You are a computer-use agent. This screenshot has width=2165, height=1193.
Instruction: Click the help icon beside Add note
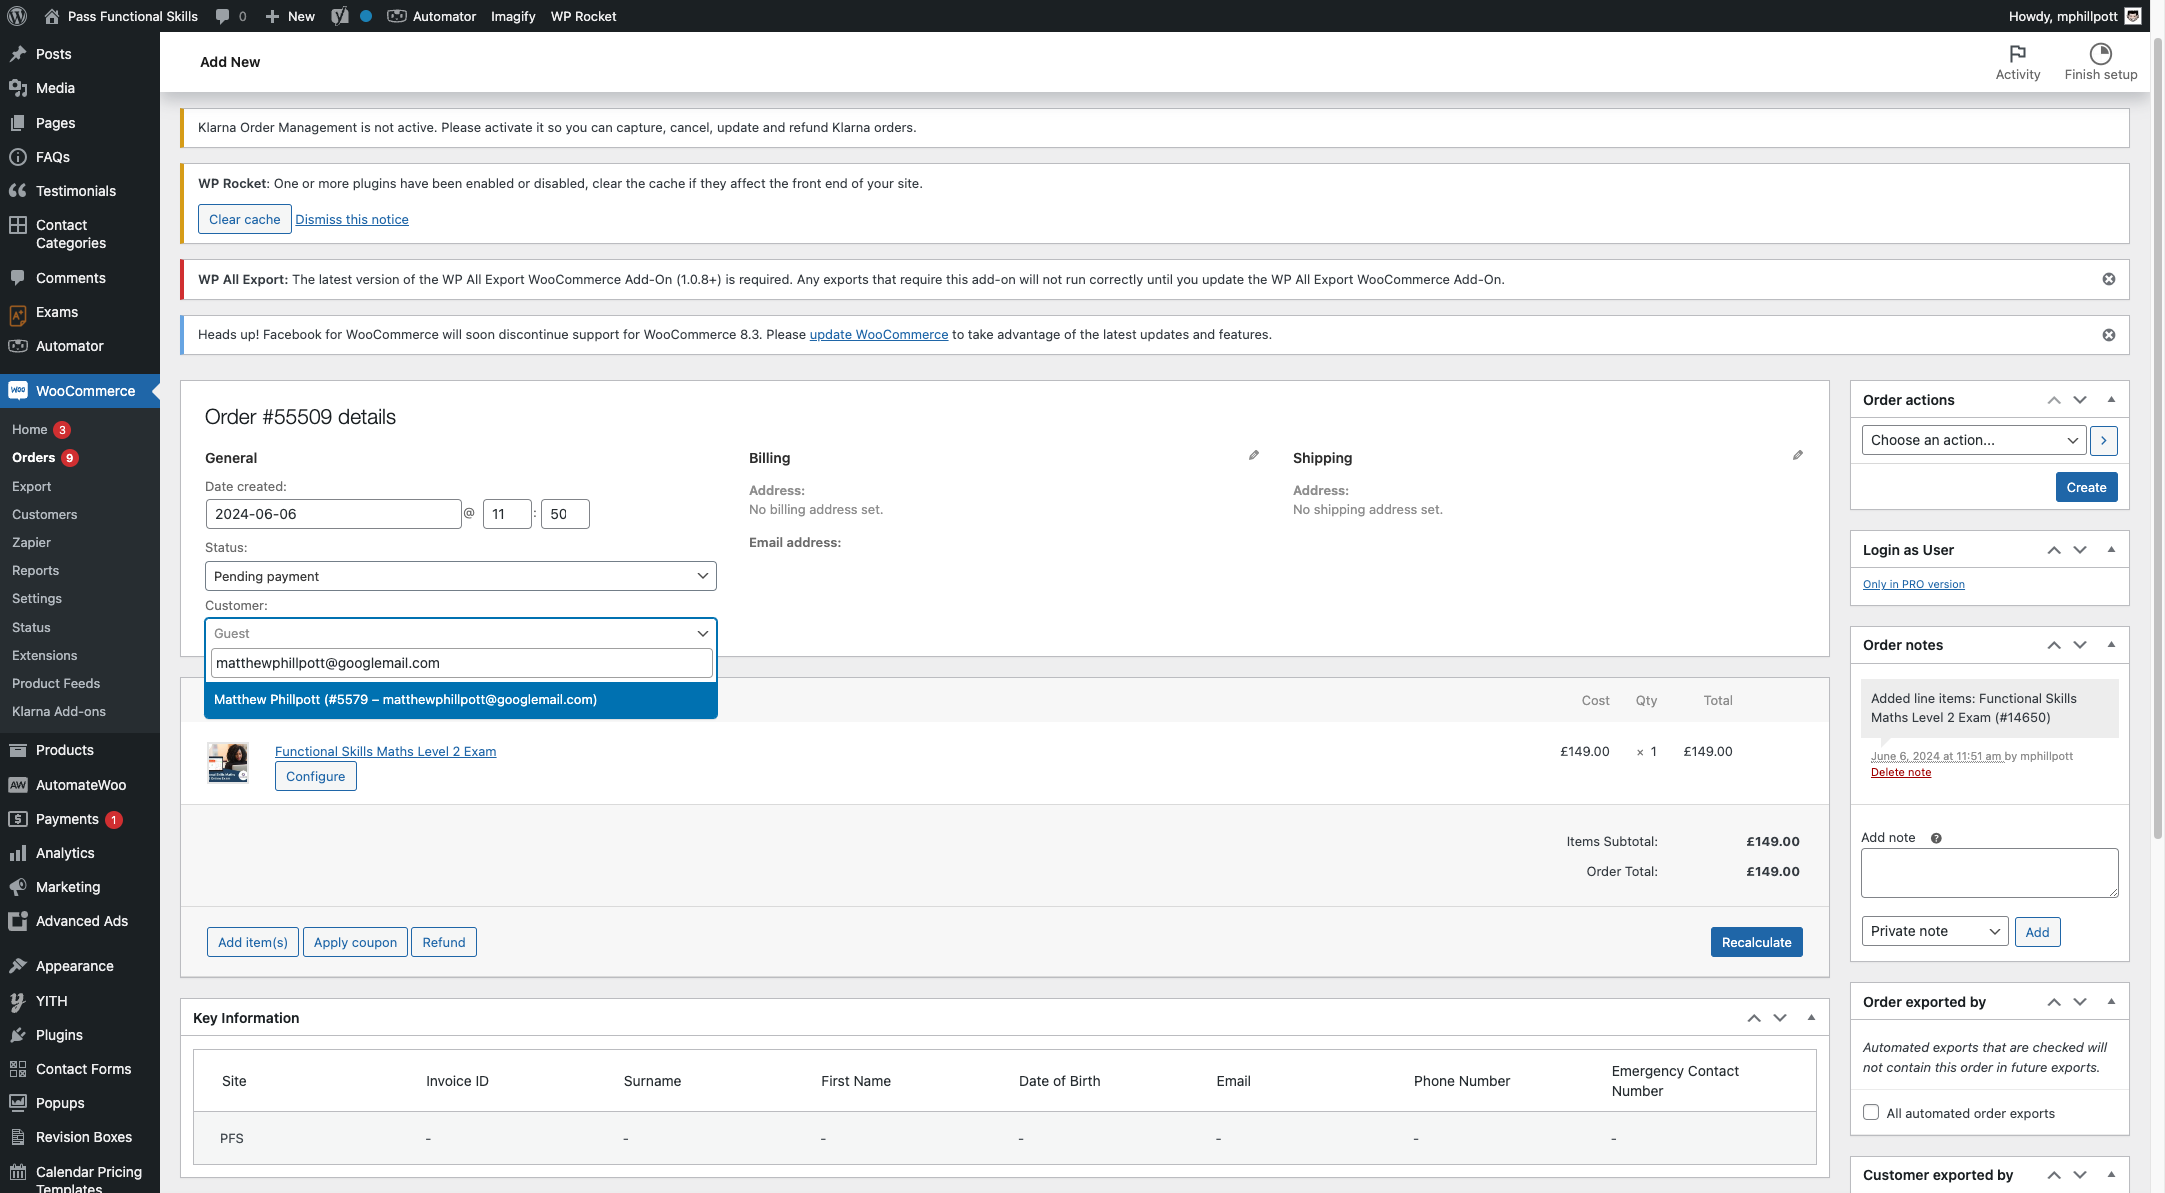(1936, 838)
